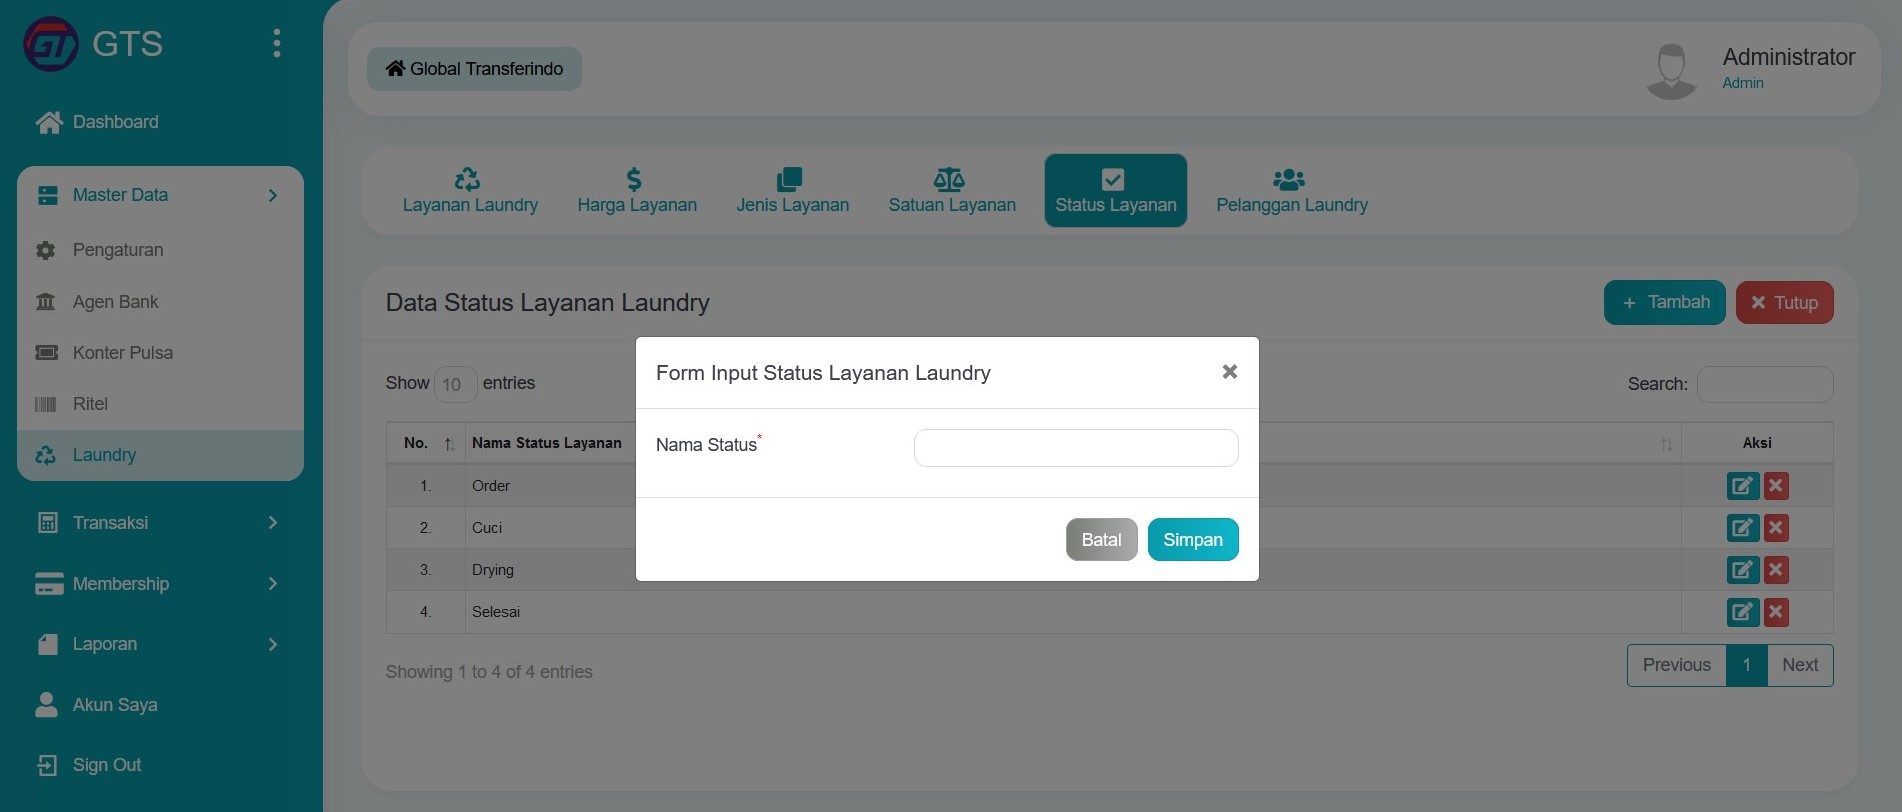The image size is (1902, 812).
Task: Collapse the Master Data chevron
Action: 272,195
